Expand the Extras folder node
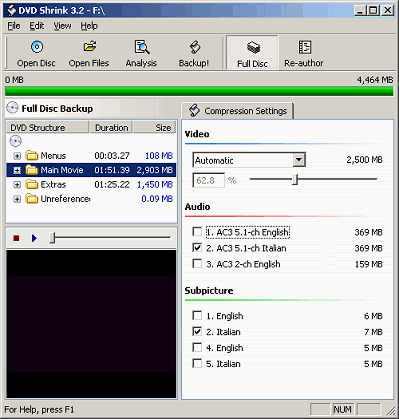 click(17, 184)
